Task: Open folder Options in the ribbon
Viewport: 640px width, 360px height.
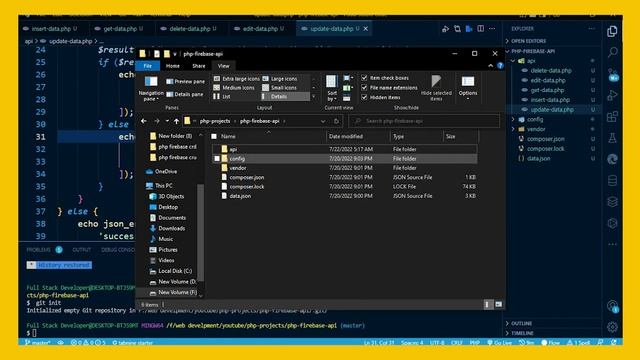Action: (468, 88)
